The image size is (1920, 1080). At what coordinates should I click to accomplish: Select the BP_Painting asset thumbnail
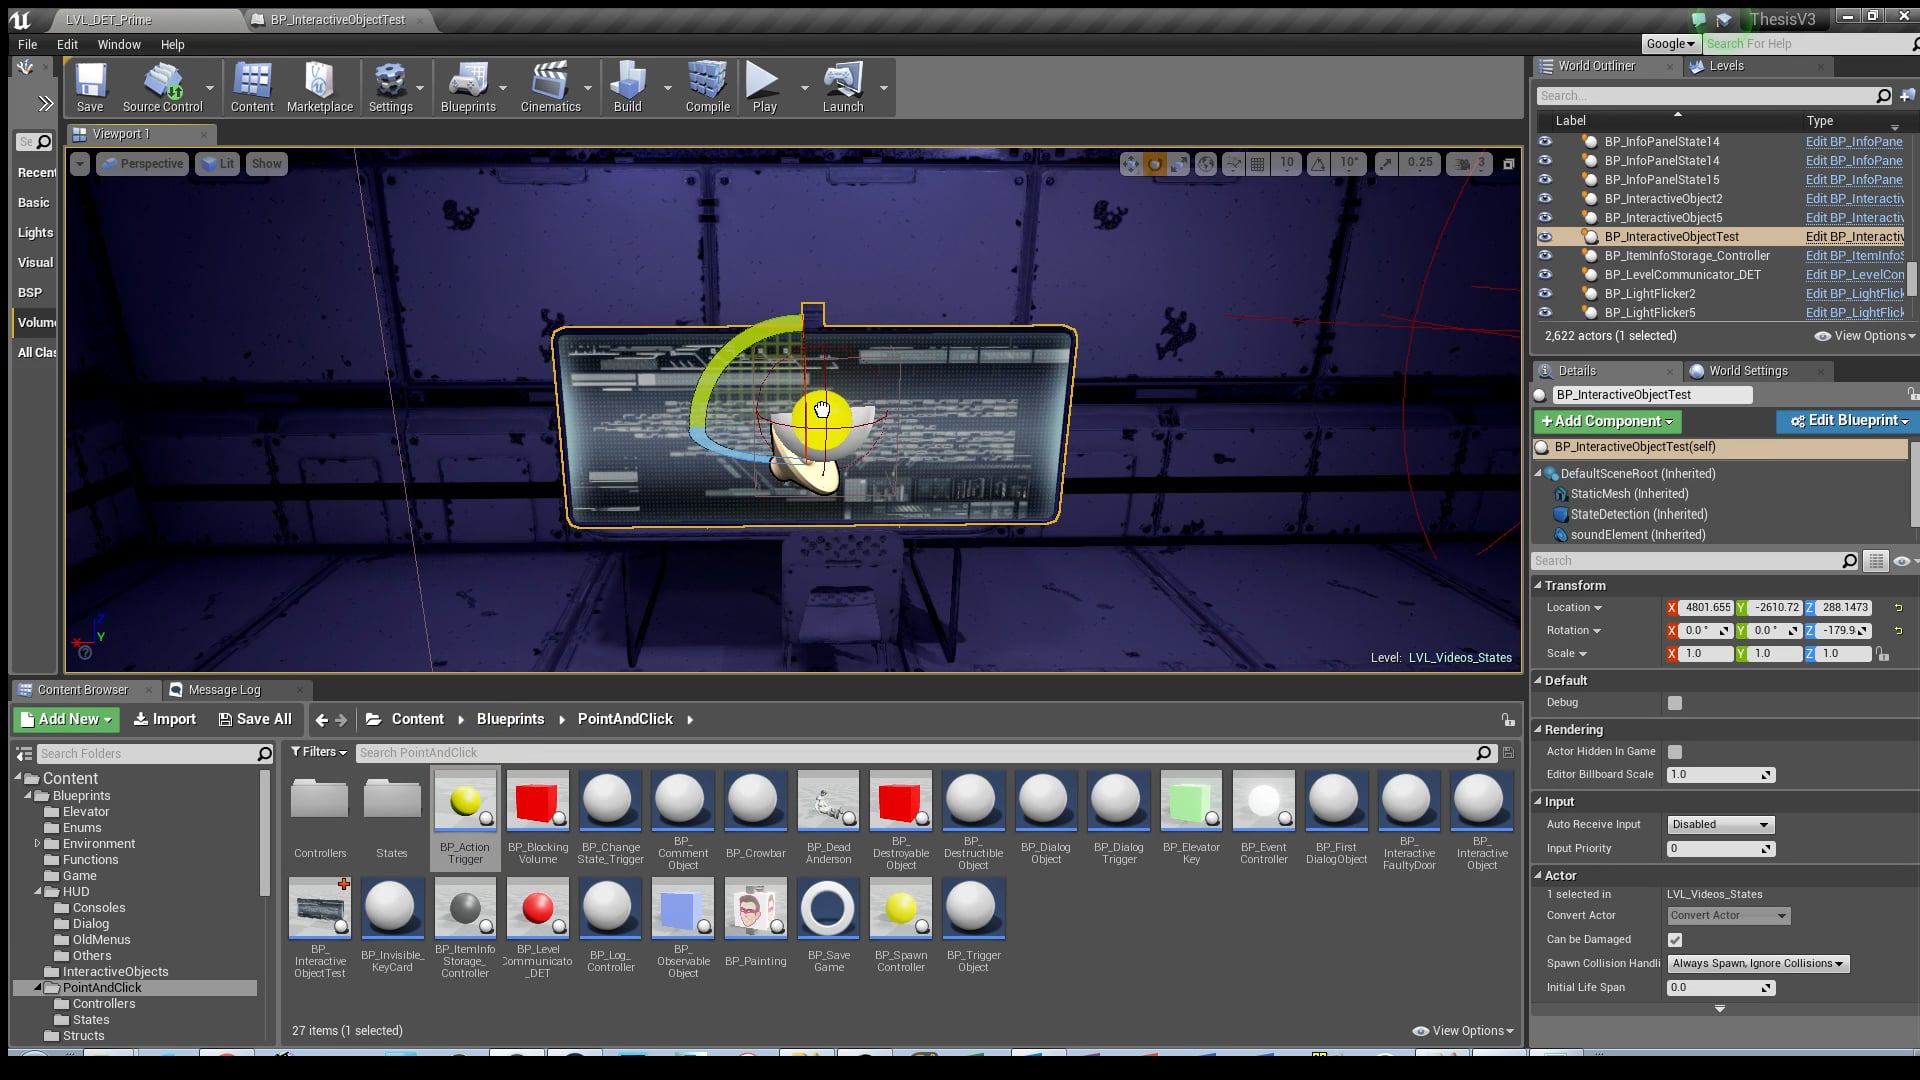point(755,910)
